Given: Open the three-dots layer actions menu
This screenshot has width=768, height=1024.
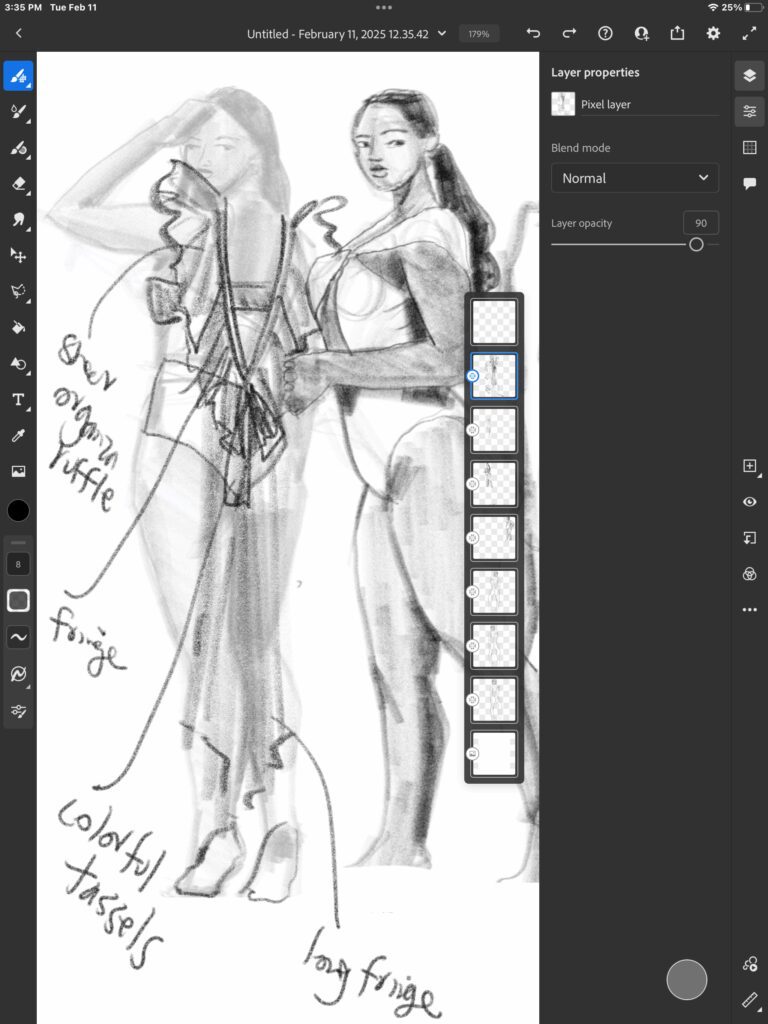Looking at the screenshot, I should 750,610.
